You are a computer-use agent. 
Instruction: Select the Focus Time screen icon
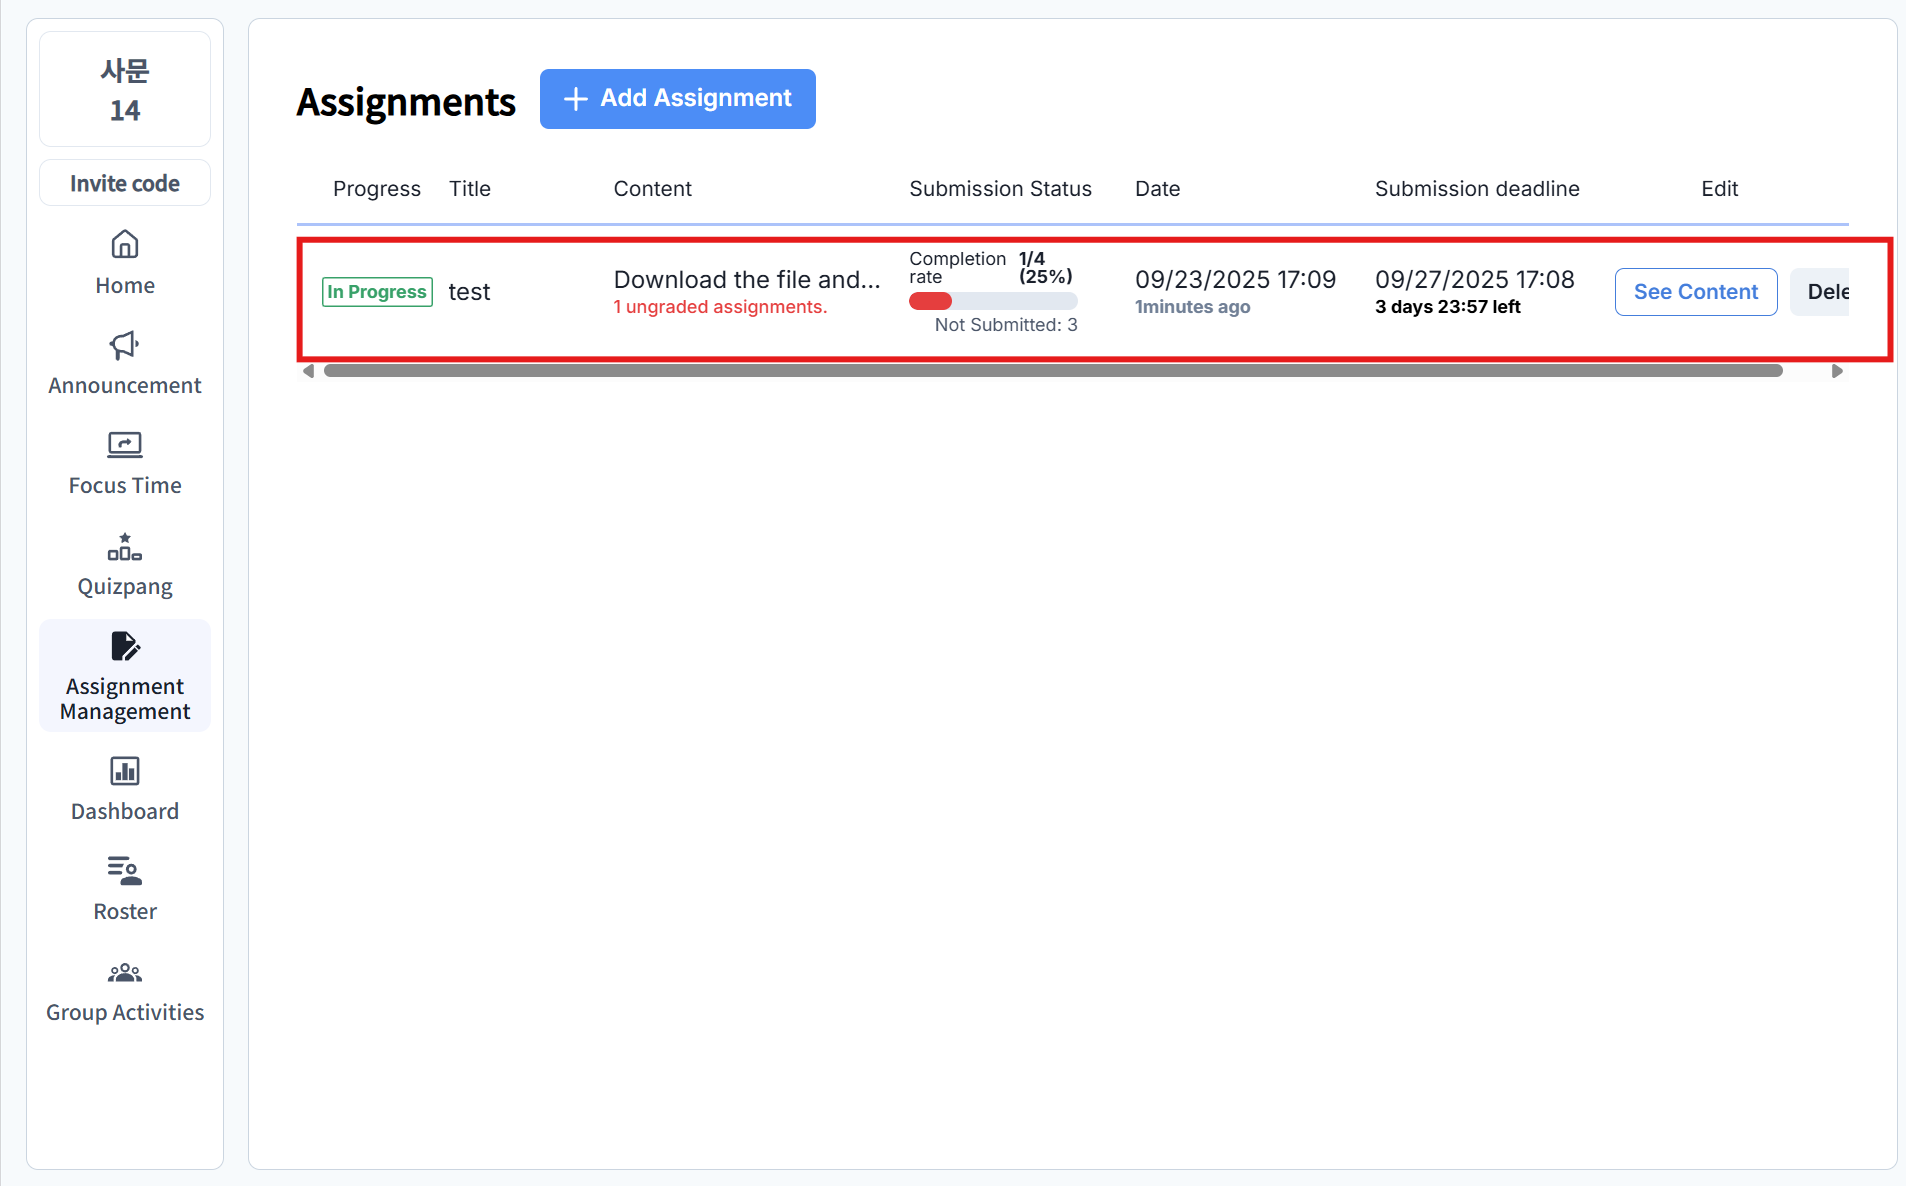click(124, 445)
